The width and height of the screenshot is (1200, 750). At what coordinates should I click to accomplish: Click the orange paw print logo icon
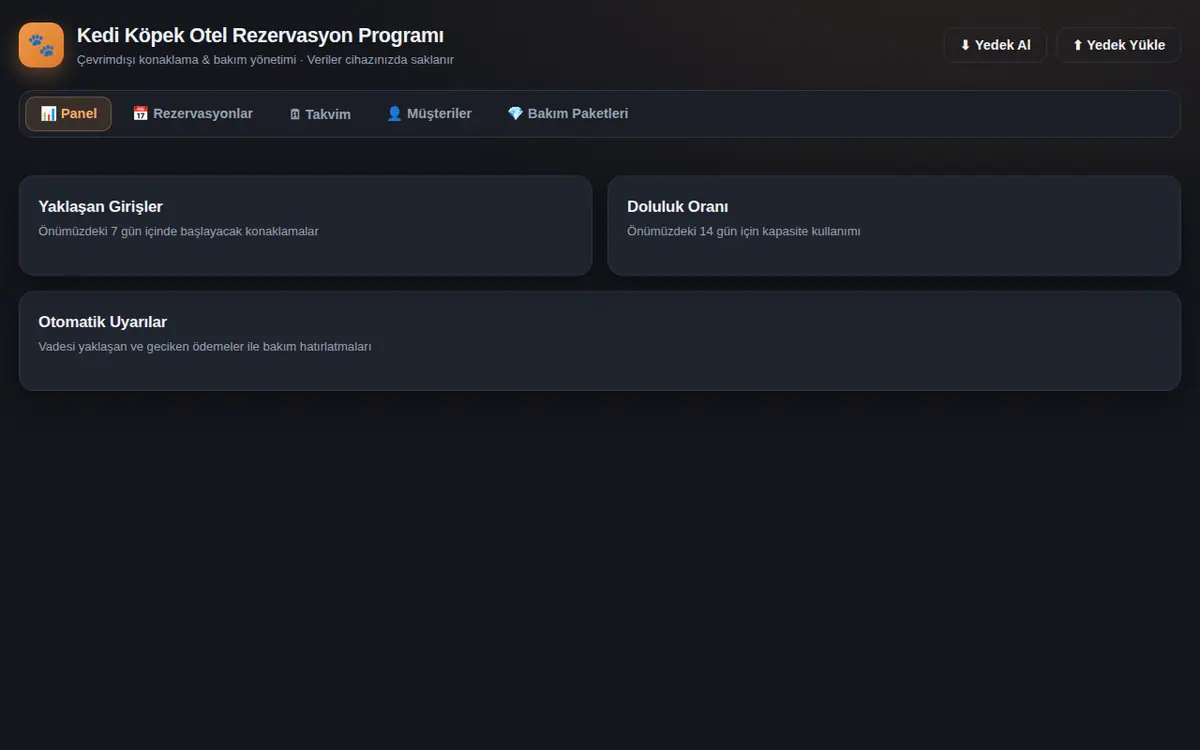41,45
